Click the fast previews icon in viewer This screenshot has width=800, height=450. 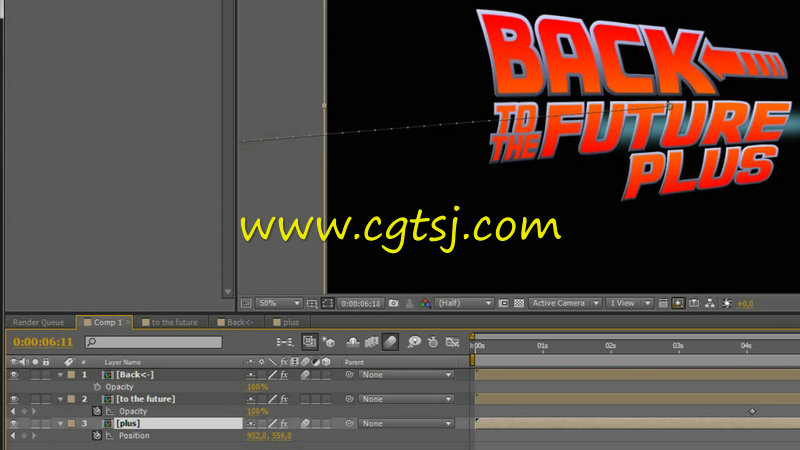point(678,303)
